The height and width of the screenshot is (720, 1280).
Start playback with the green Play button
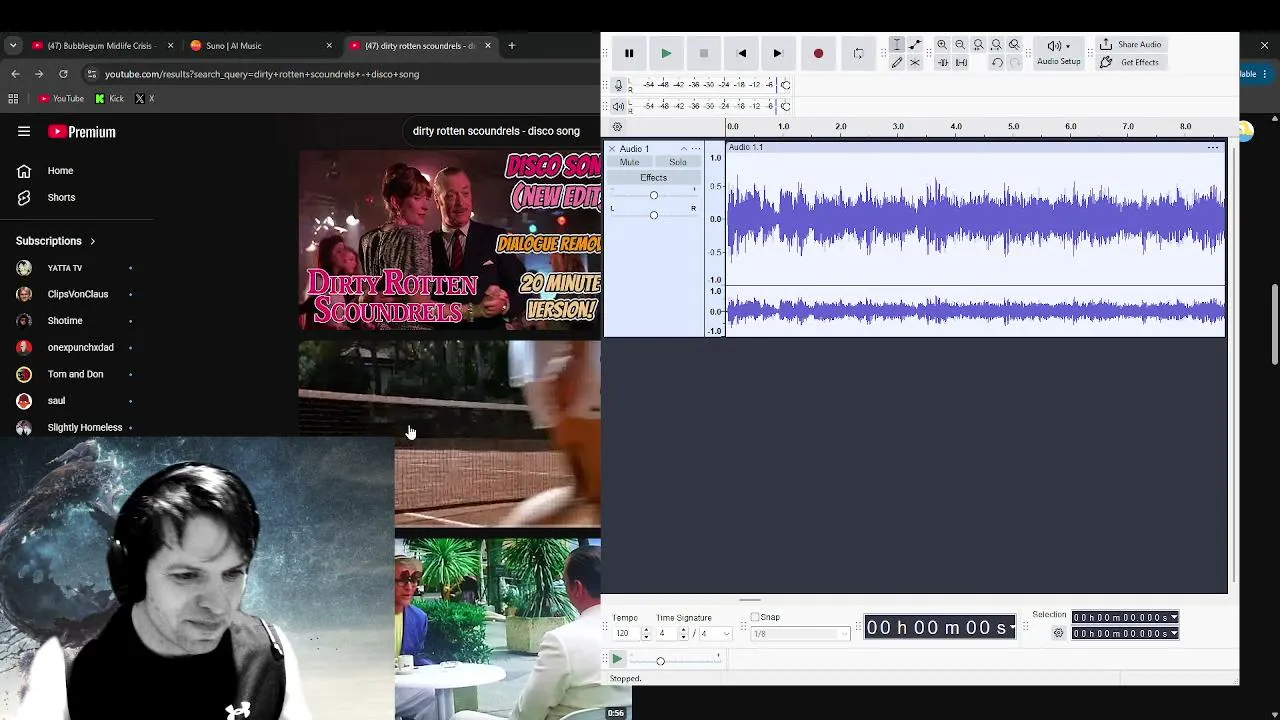[x=666, y=54]
